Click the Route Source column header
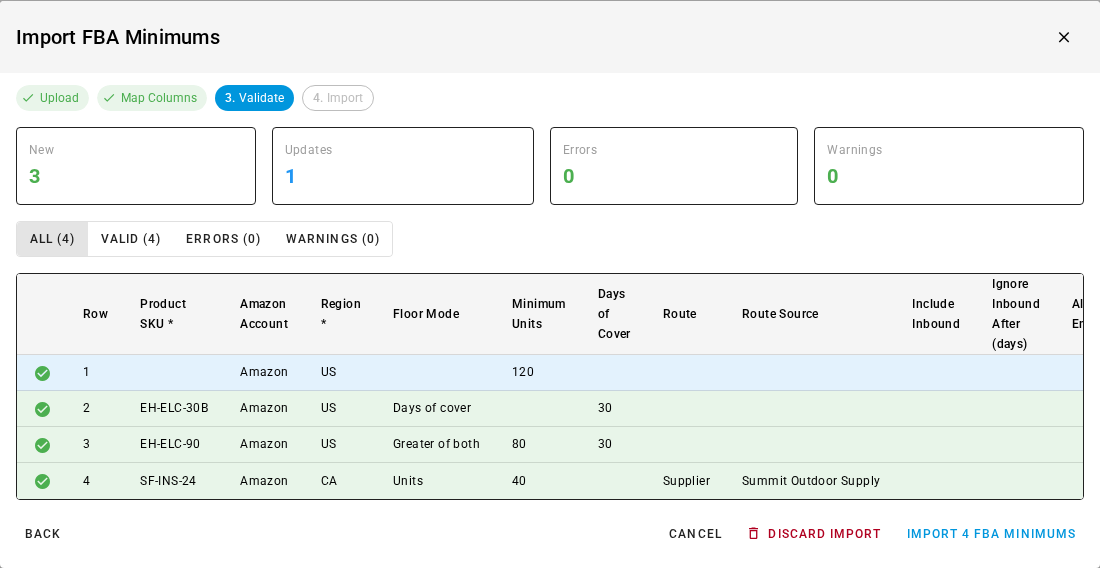Viewport: 1100px width, 568px height. point(780,314)
